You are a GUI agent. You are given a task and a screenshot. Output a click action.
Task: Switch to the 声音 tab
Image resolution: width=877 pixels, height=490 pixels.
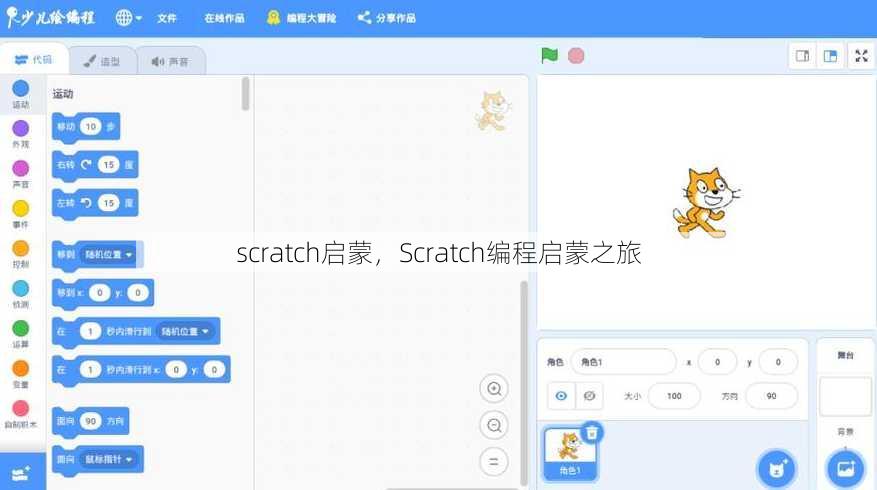(x=170, y=61)
